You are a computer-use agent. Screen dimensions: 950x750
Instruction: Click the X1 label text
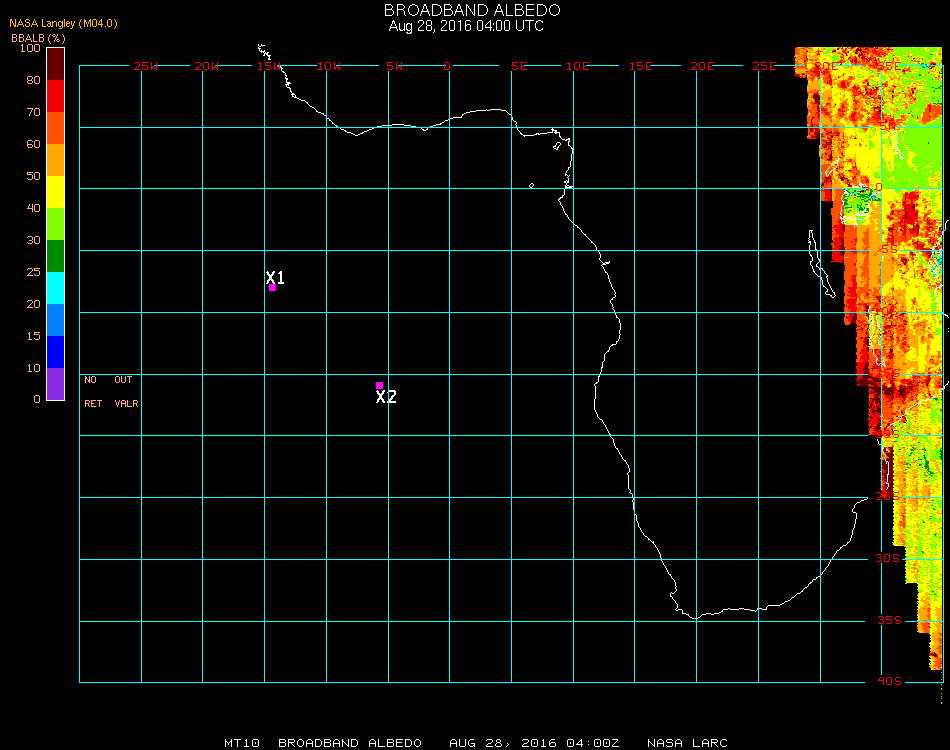[275, 277]
